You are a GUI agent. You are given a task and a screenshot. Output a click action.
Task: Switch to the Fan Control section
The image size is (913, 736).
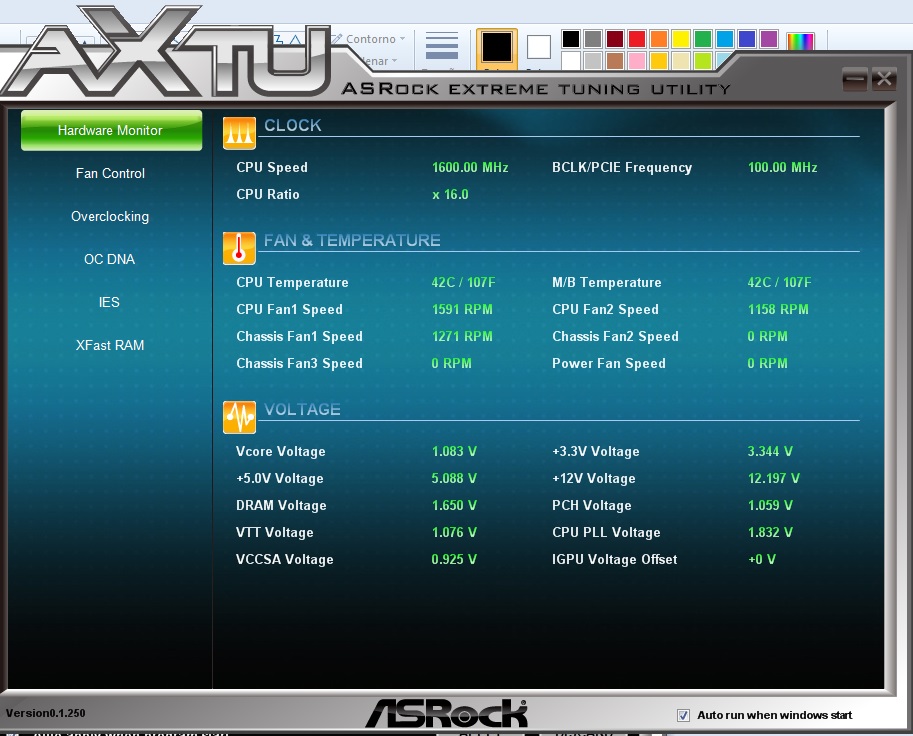[110, 174]
